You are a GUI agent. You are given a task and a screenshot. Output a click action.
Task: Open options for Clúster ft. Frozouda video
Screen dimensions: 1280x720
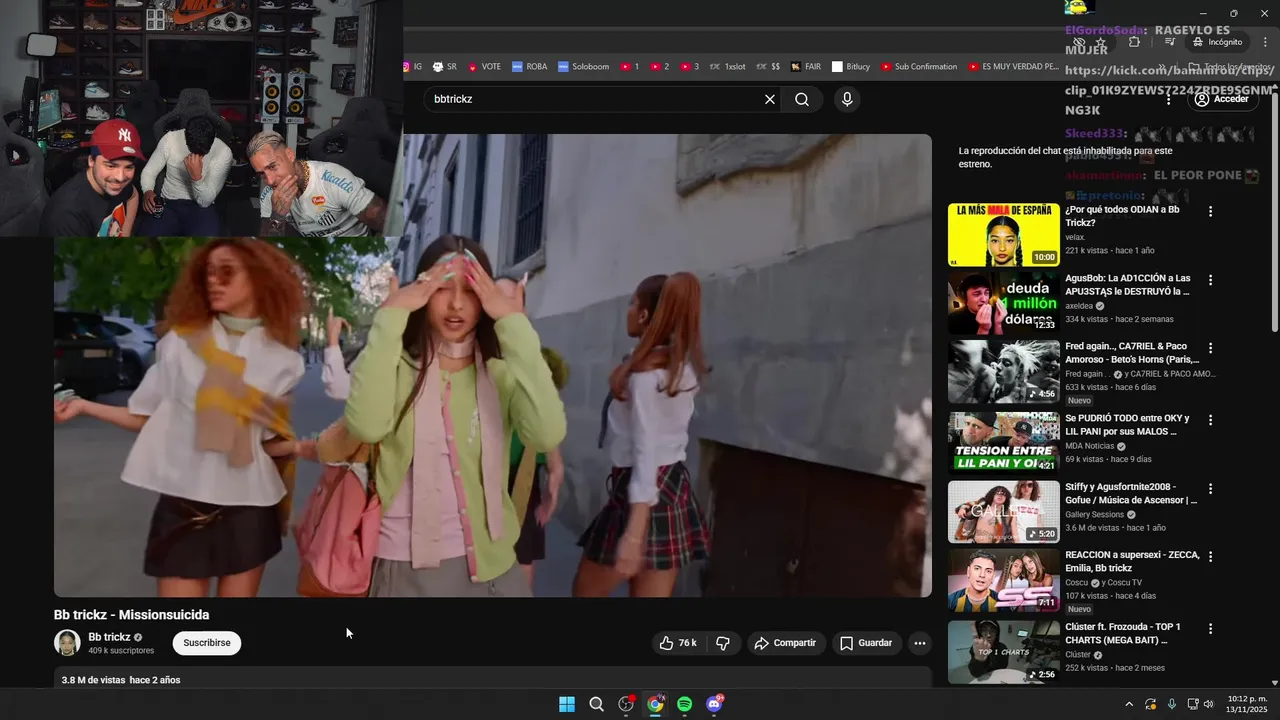1210,629
